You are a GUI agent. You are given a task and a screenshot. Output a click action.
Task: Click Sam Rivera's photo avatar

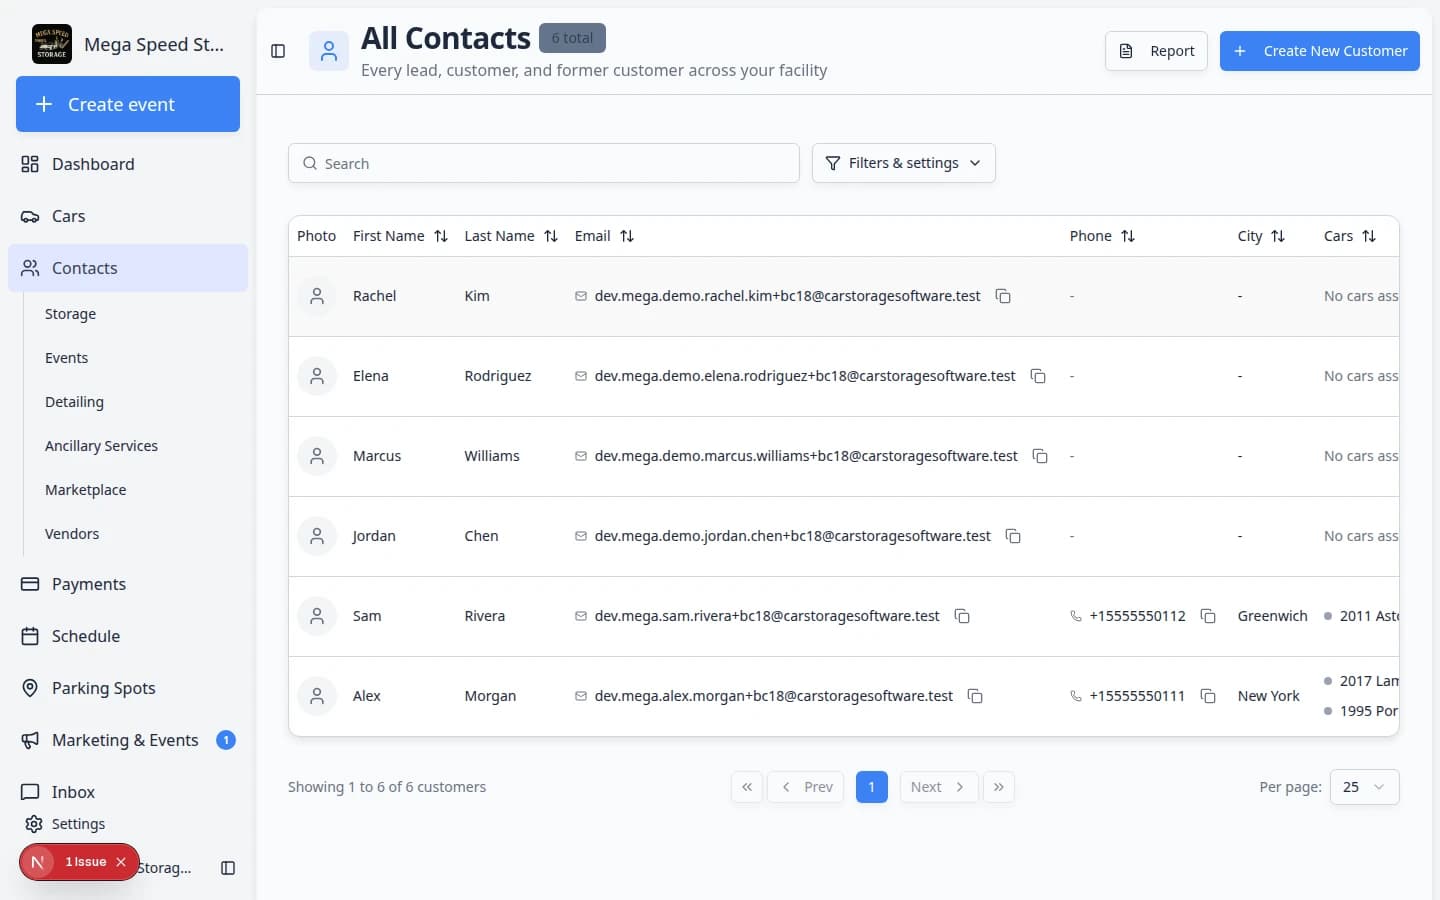click(317, 616)
